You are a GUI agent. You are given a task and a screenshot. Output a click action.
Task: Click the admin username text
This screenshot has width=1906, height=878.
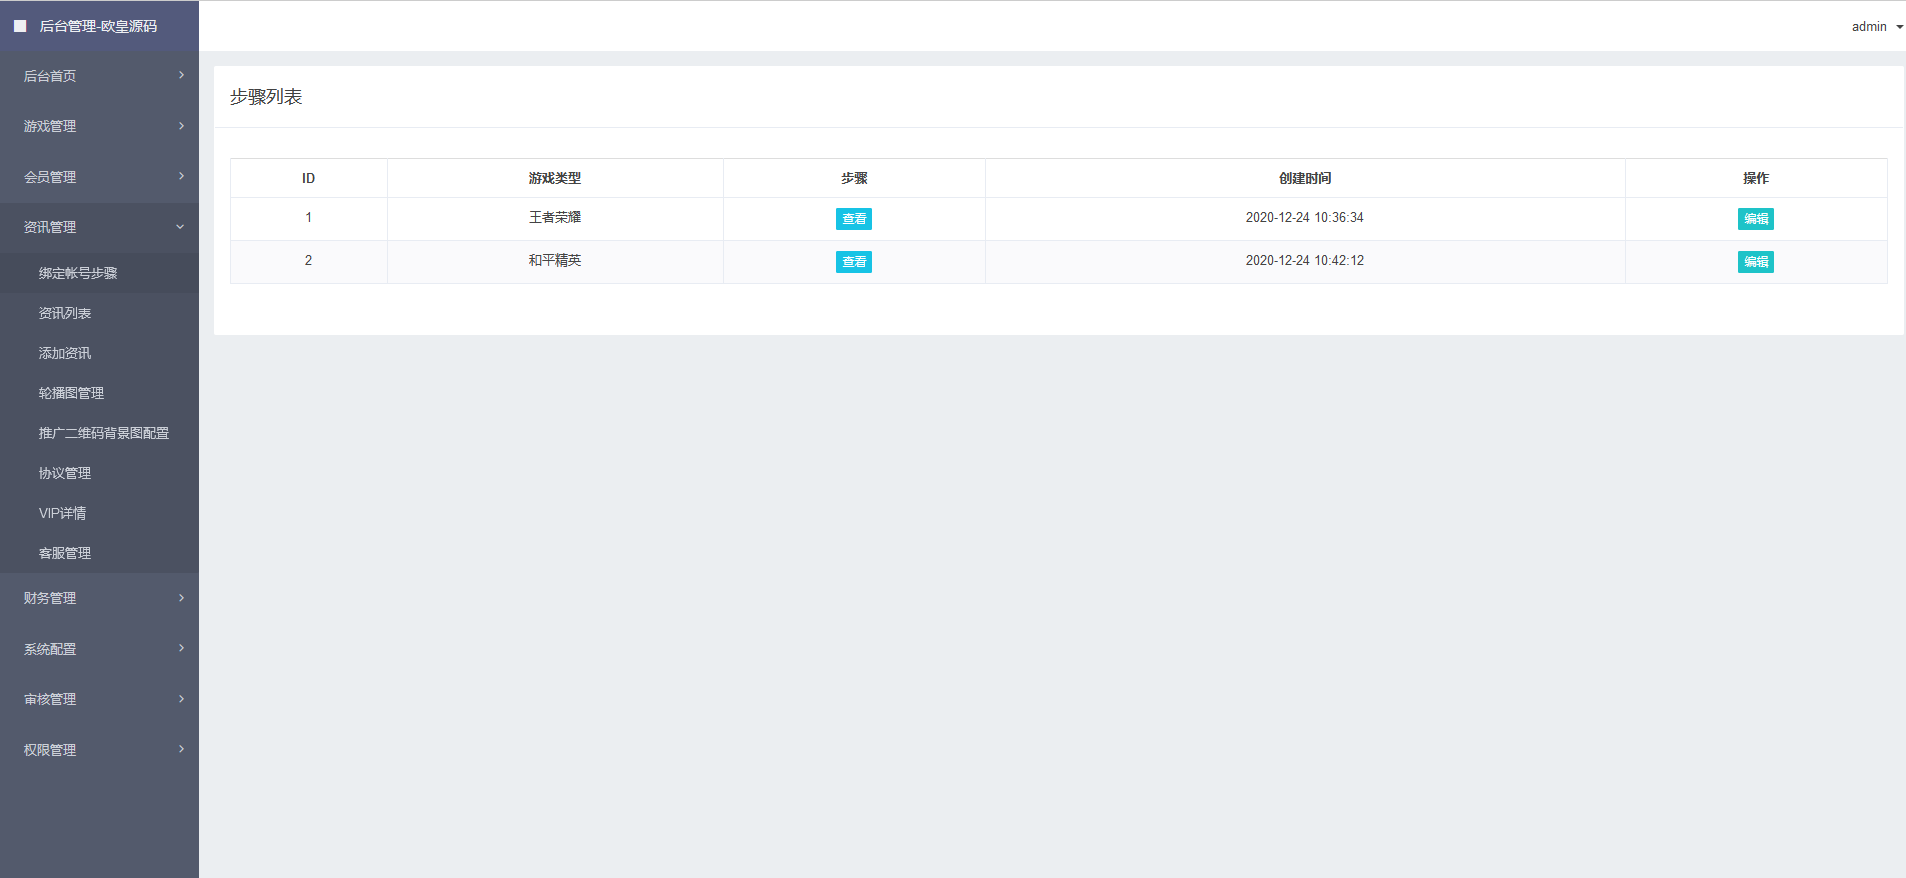[x=1869, y=27]
